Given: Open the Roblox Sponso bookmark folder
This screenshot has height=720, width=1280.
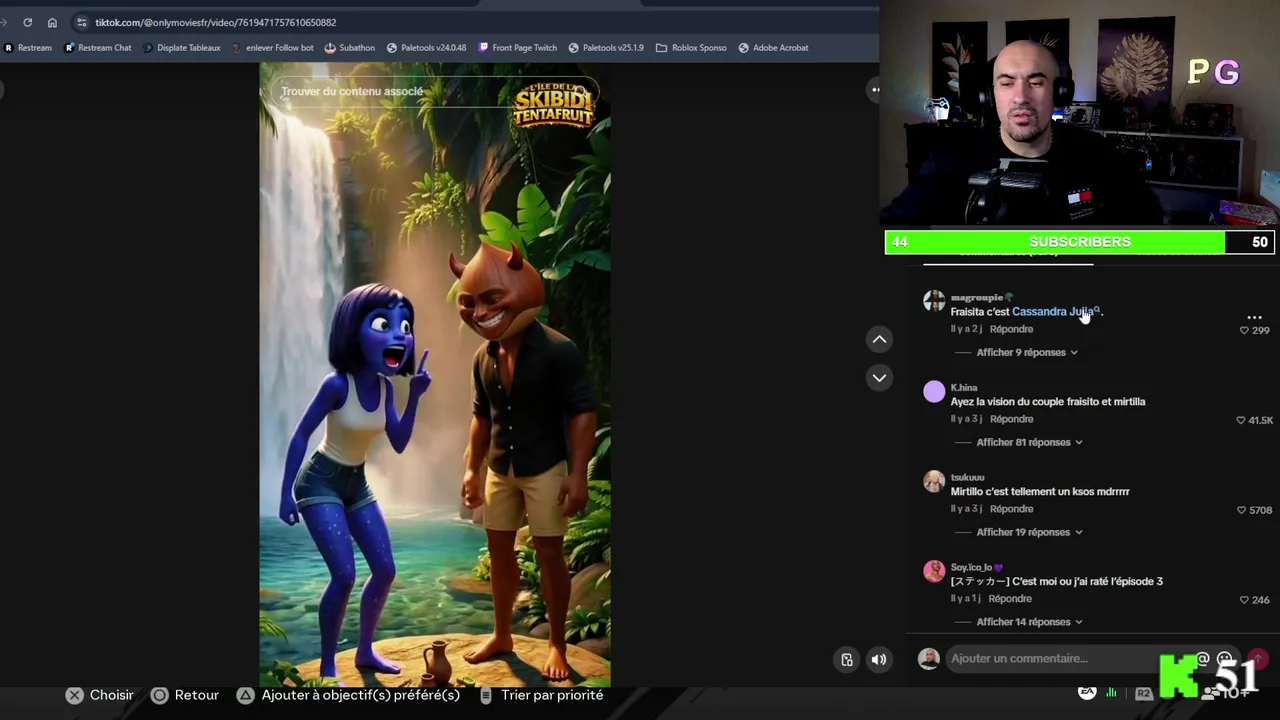Looking at the screenshot, I should point(691,47).
